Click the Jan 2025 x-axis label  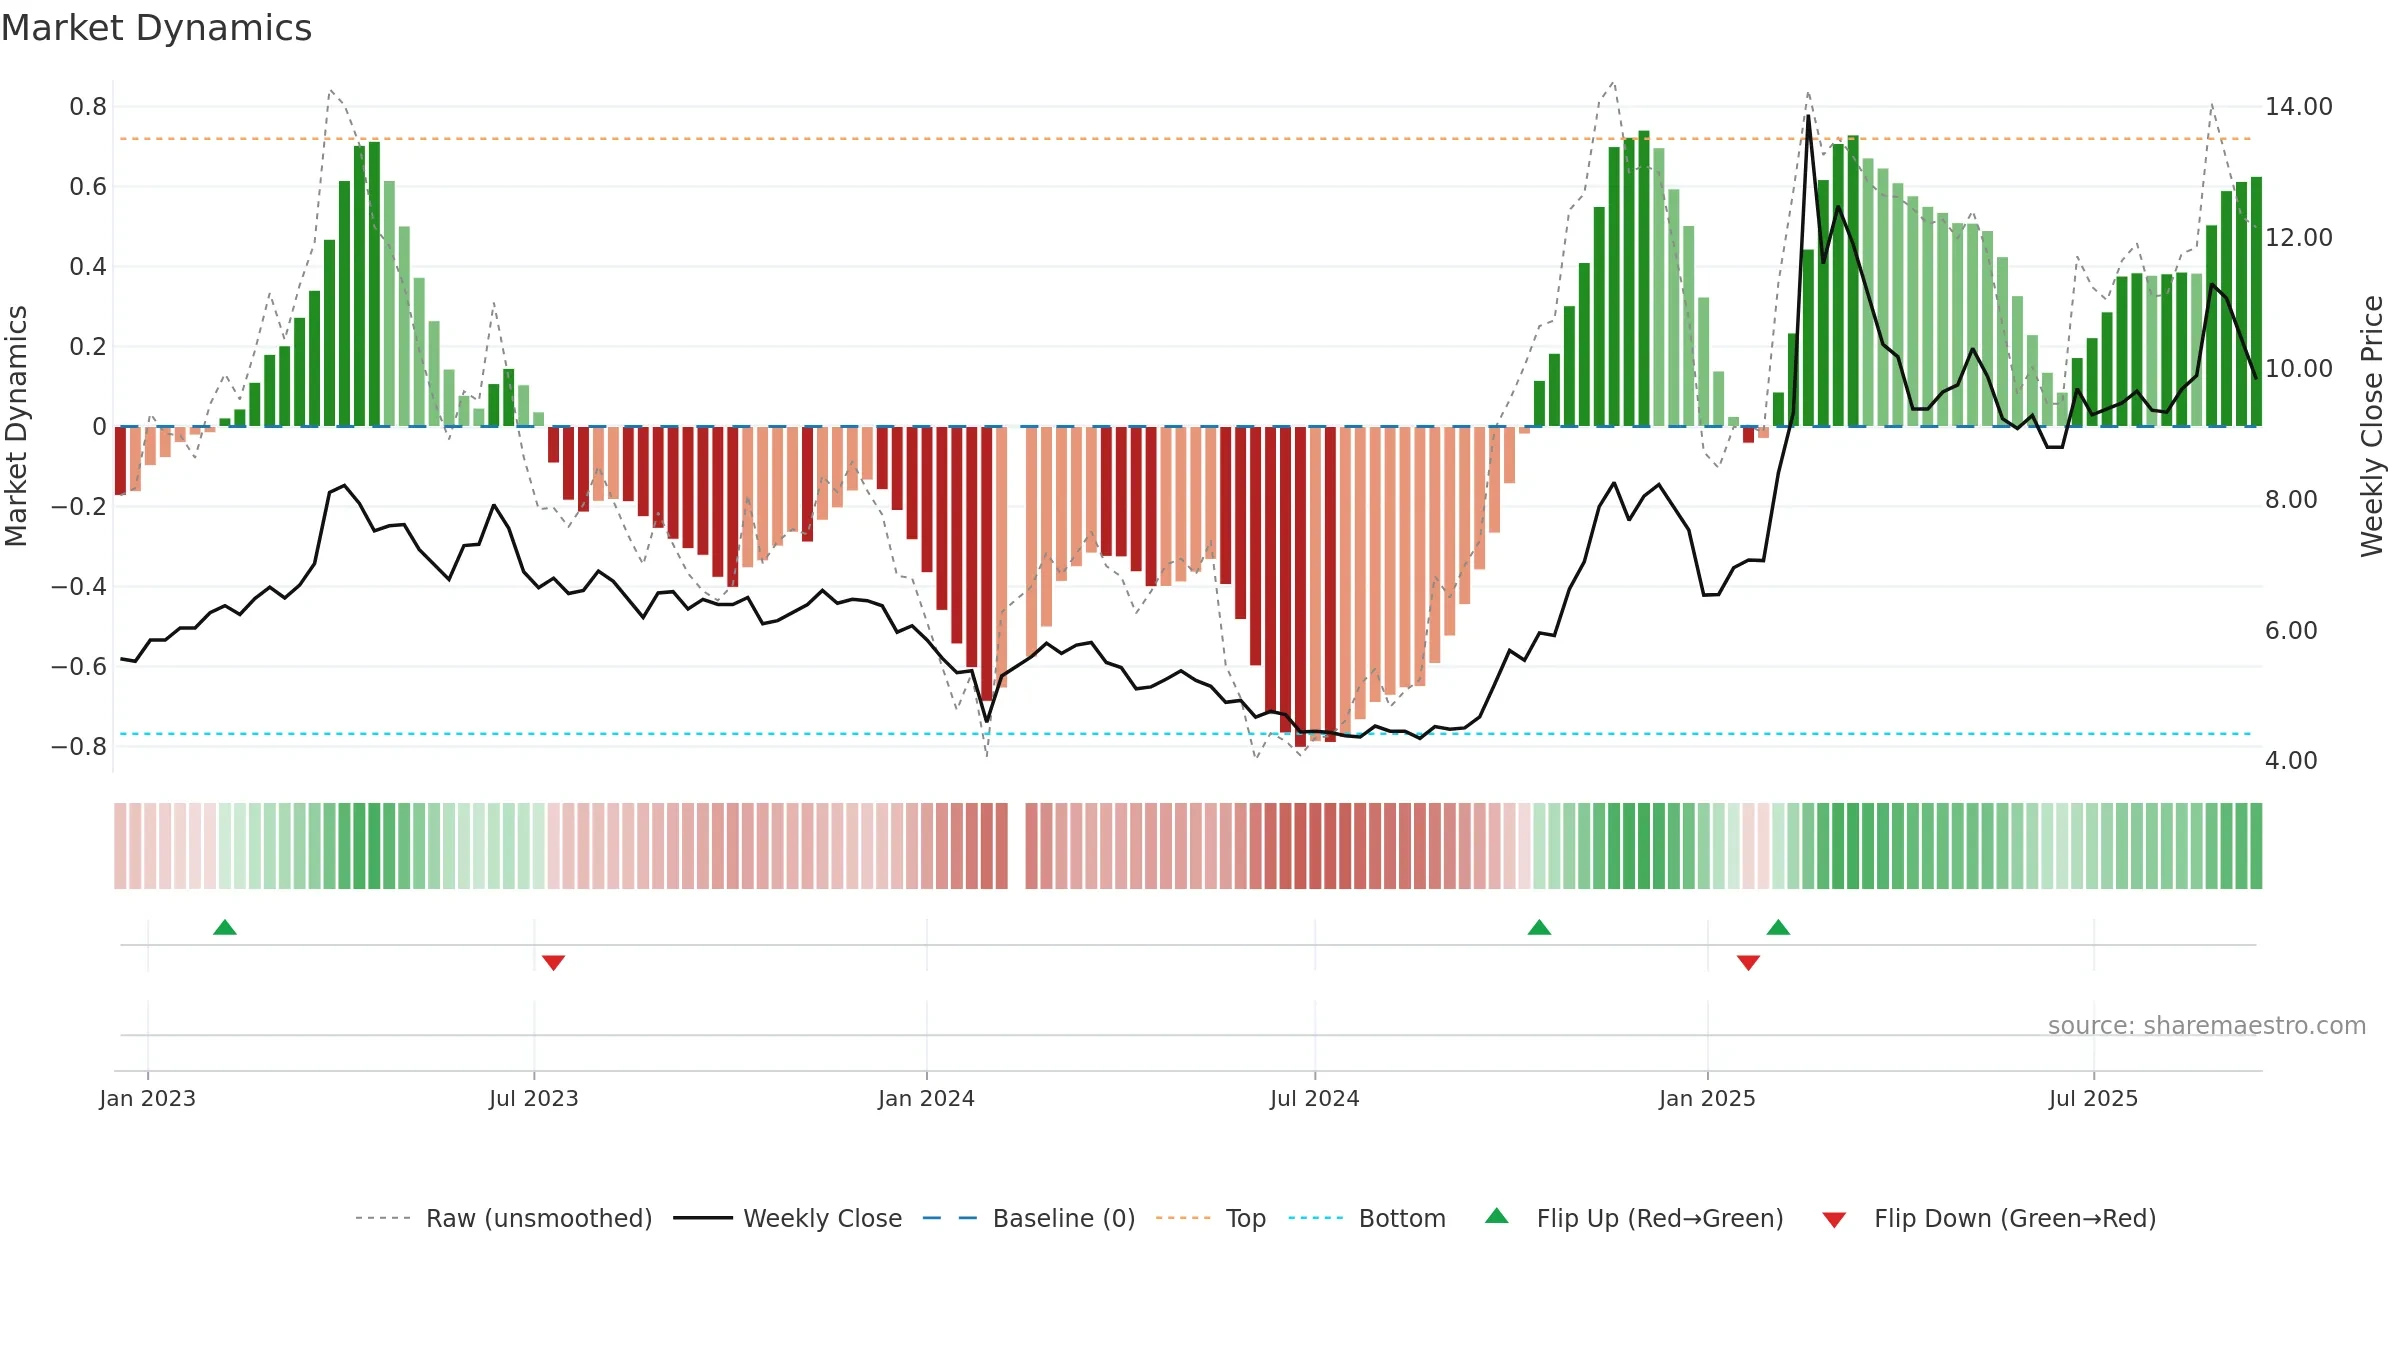tap(1707, 1098)
